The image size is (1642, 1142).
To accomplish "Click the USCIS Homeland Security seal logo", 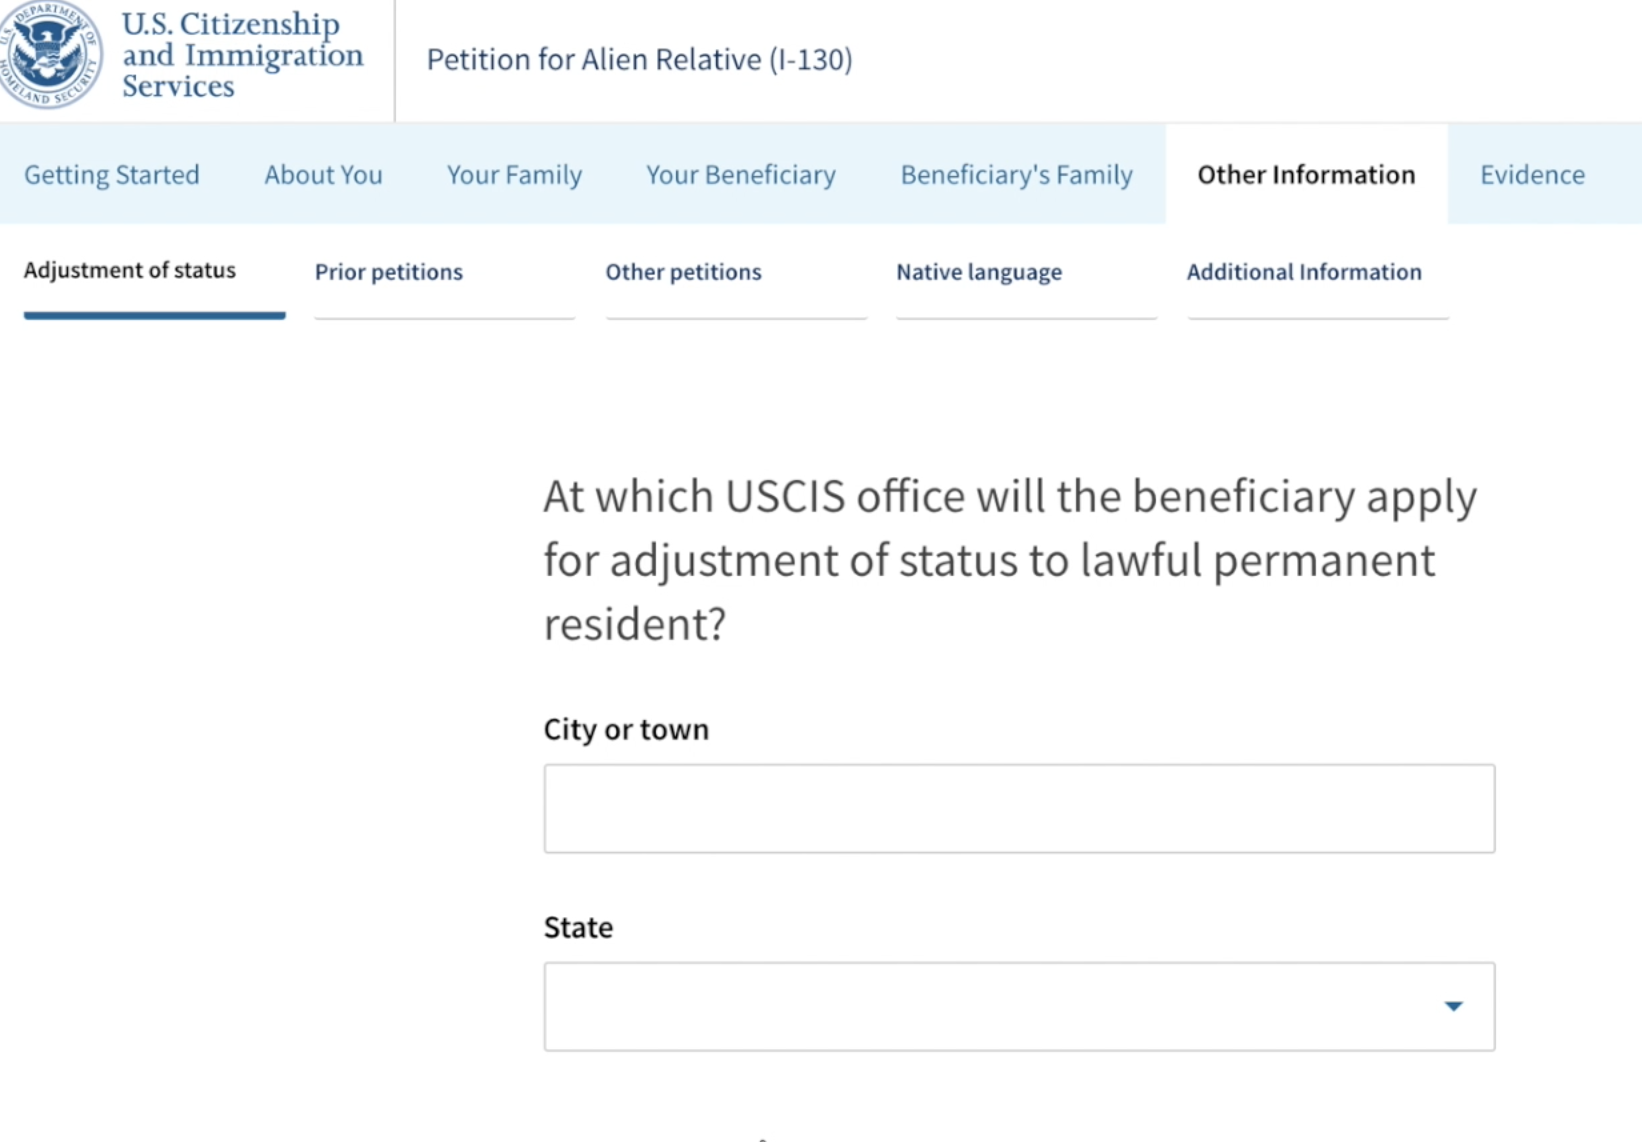I will click(50, 55).
